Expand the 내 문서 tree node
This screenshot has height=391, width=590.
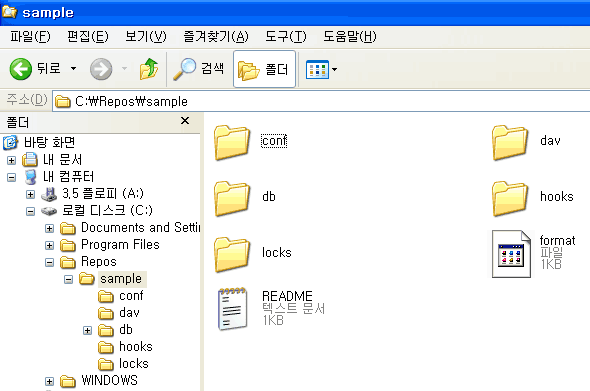(x=11, y=161)
